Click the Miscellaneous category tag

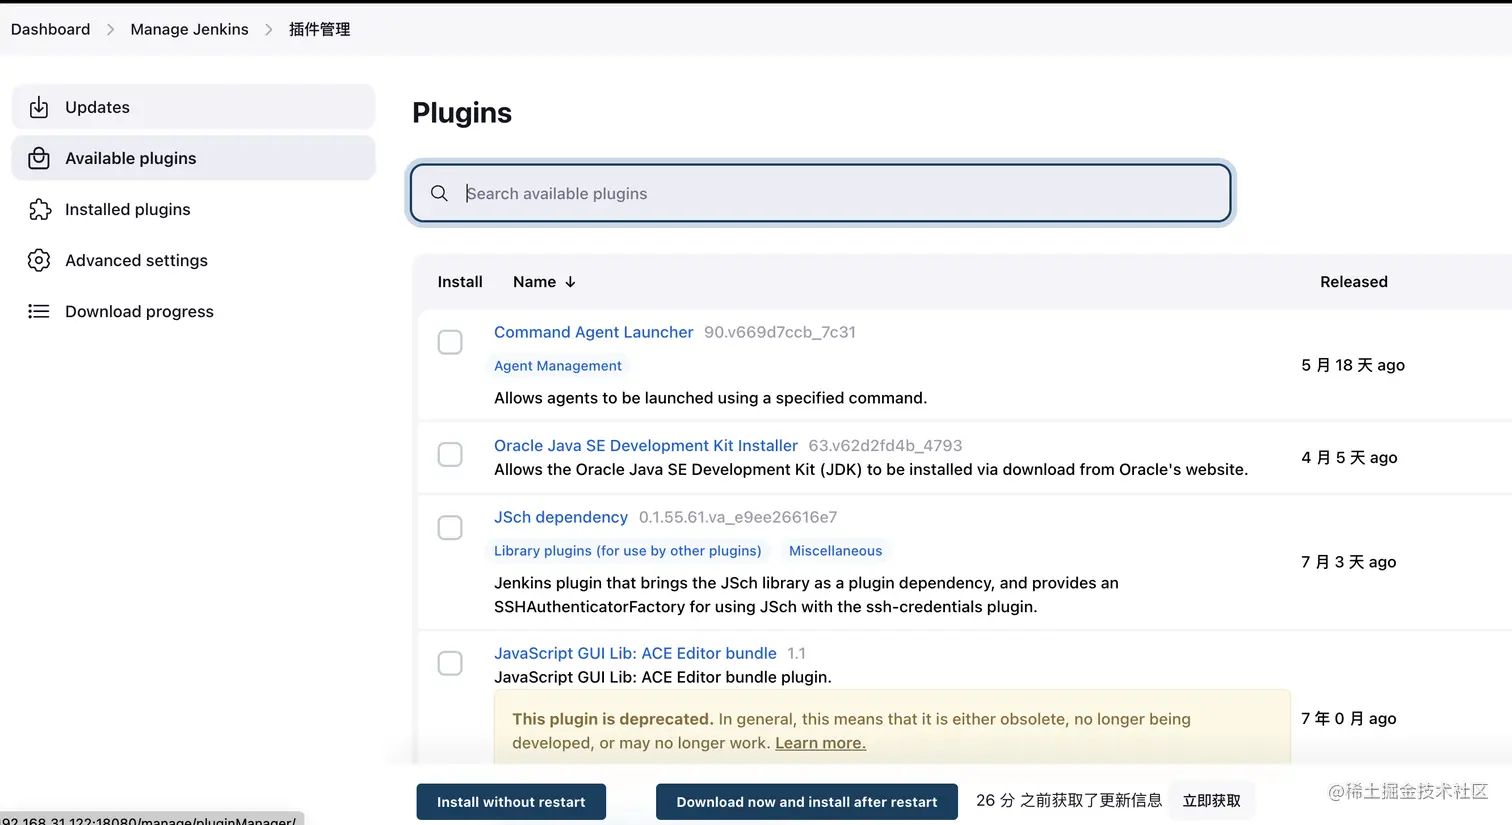click(836, 551)
